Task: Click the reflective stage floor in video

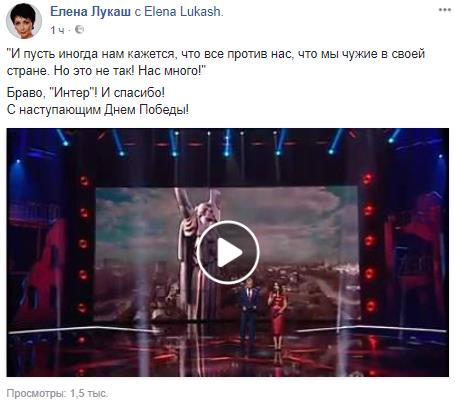Action: [x=228, y=353]
